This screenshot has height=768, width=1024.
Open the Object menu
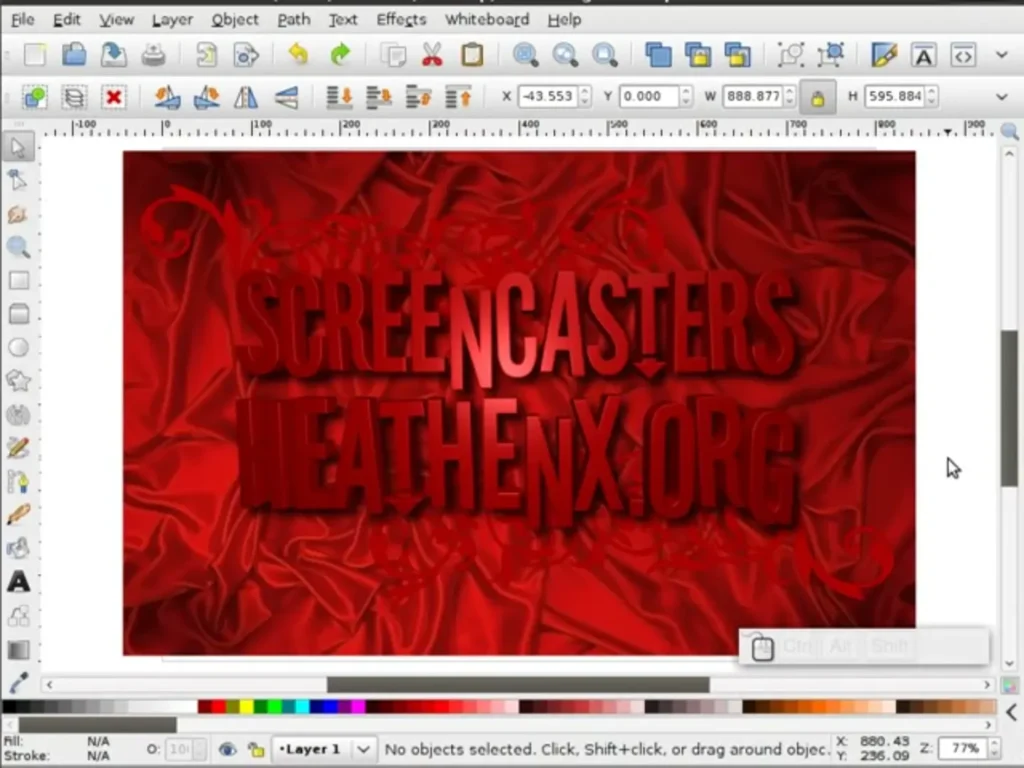(x=235, y=20)
